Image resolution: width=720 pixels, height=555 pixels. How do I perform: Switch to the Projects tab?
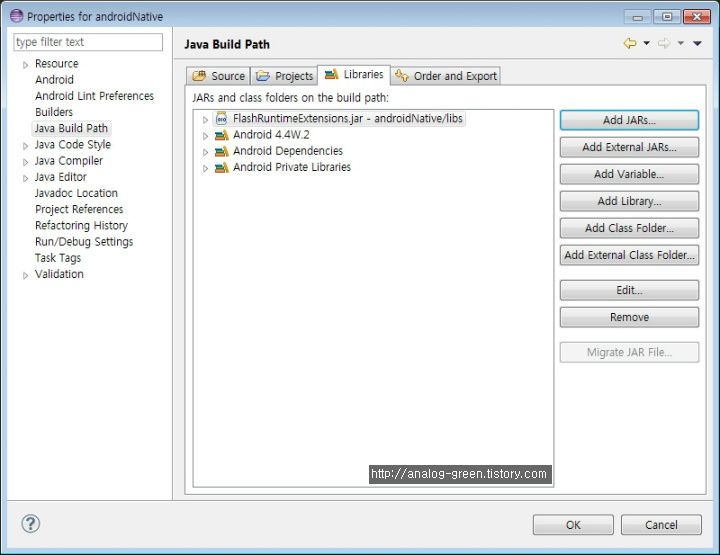tap(284, 76)
